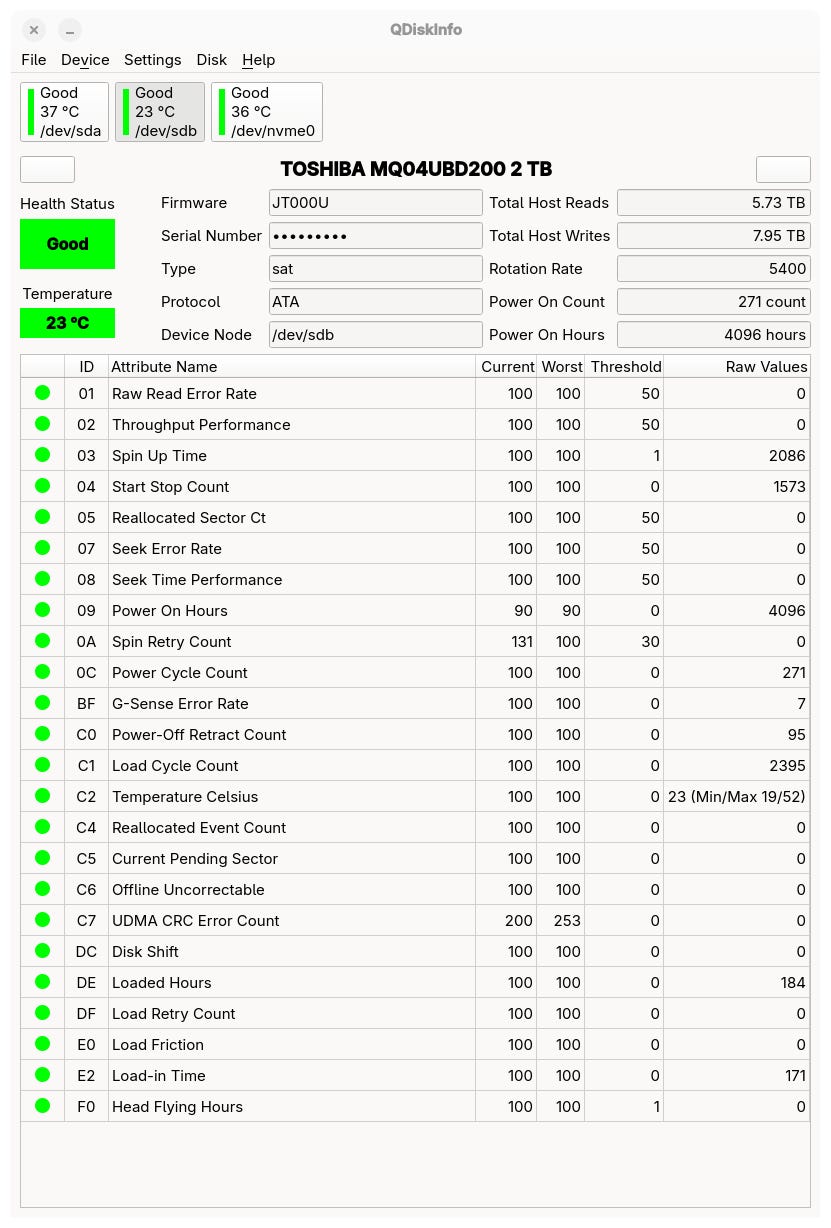Image resolution: width=831 pixels, height=1228 pixels.
Task: Click the green Good health status box
Action: 67,244
